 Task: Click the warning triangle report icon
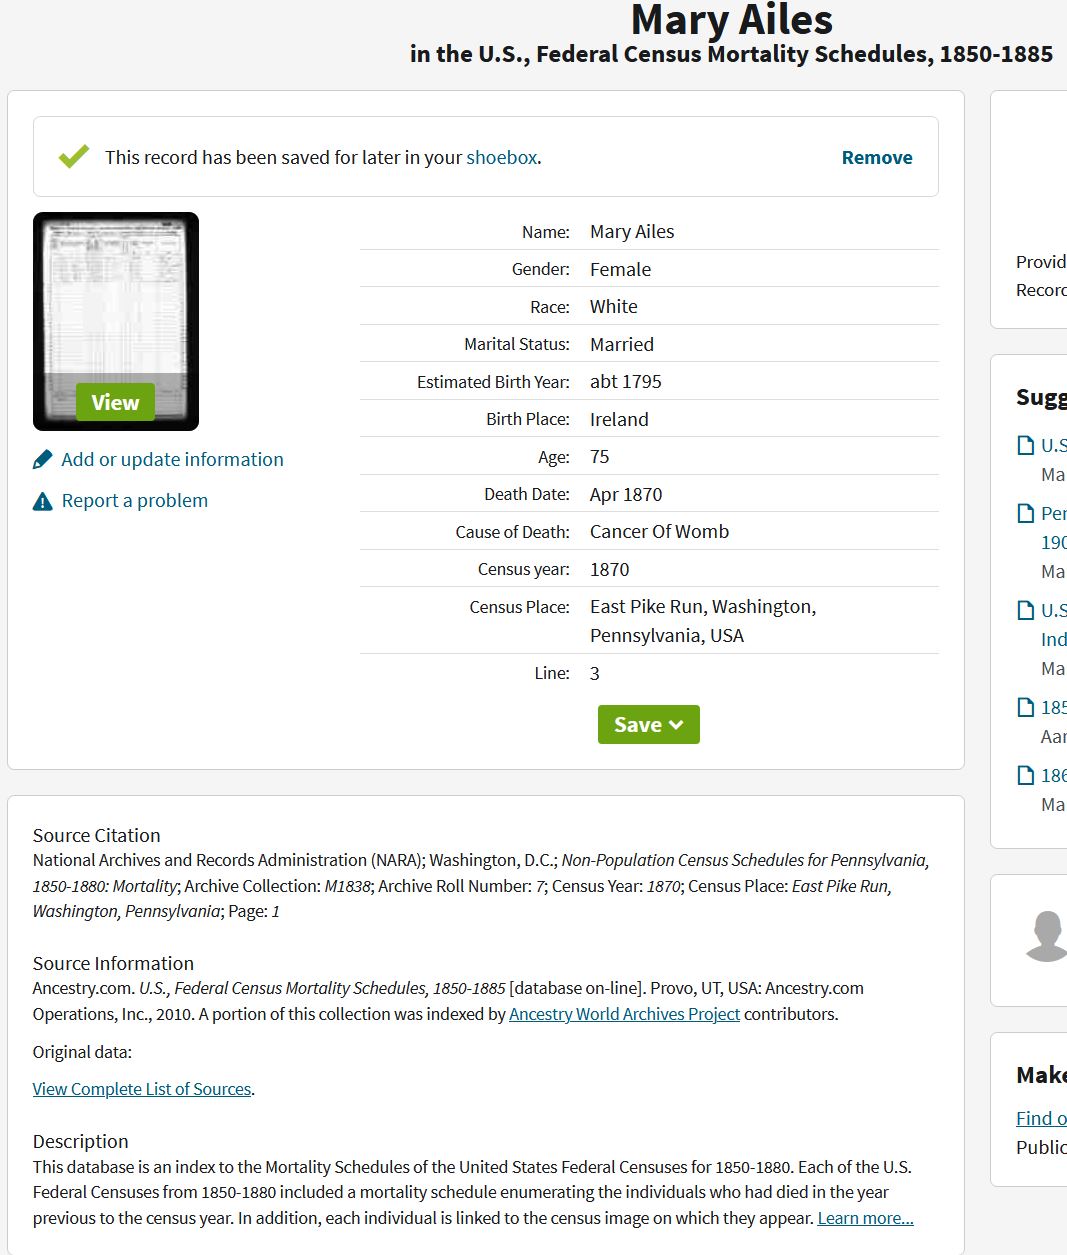point(42,501)
